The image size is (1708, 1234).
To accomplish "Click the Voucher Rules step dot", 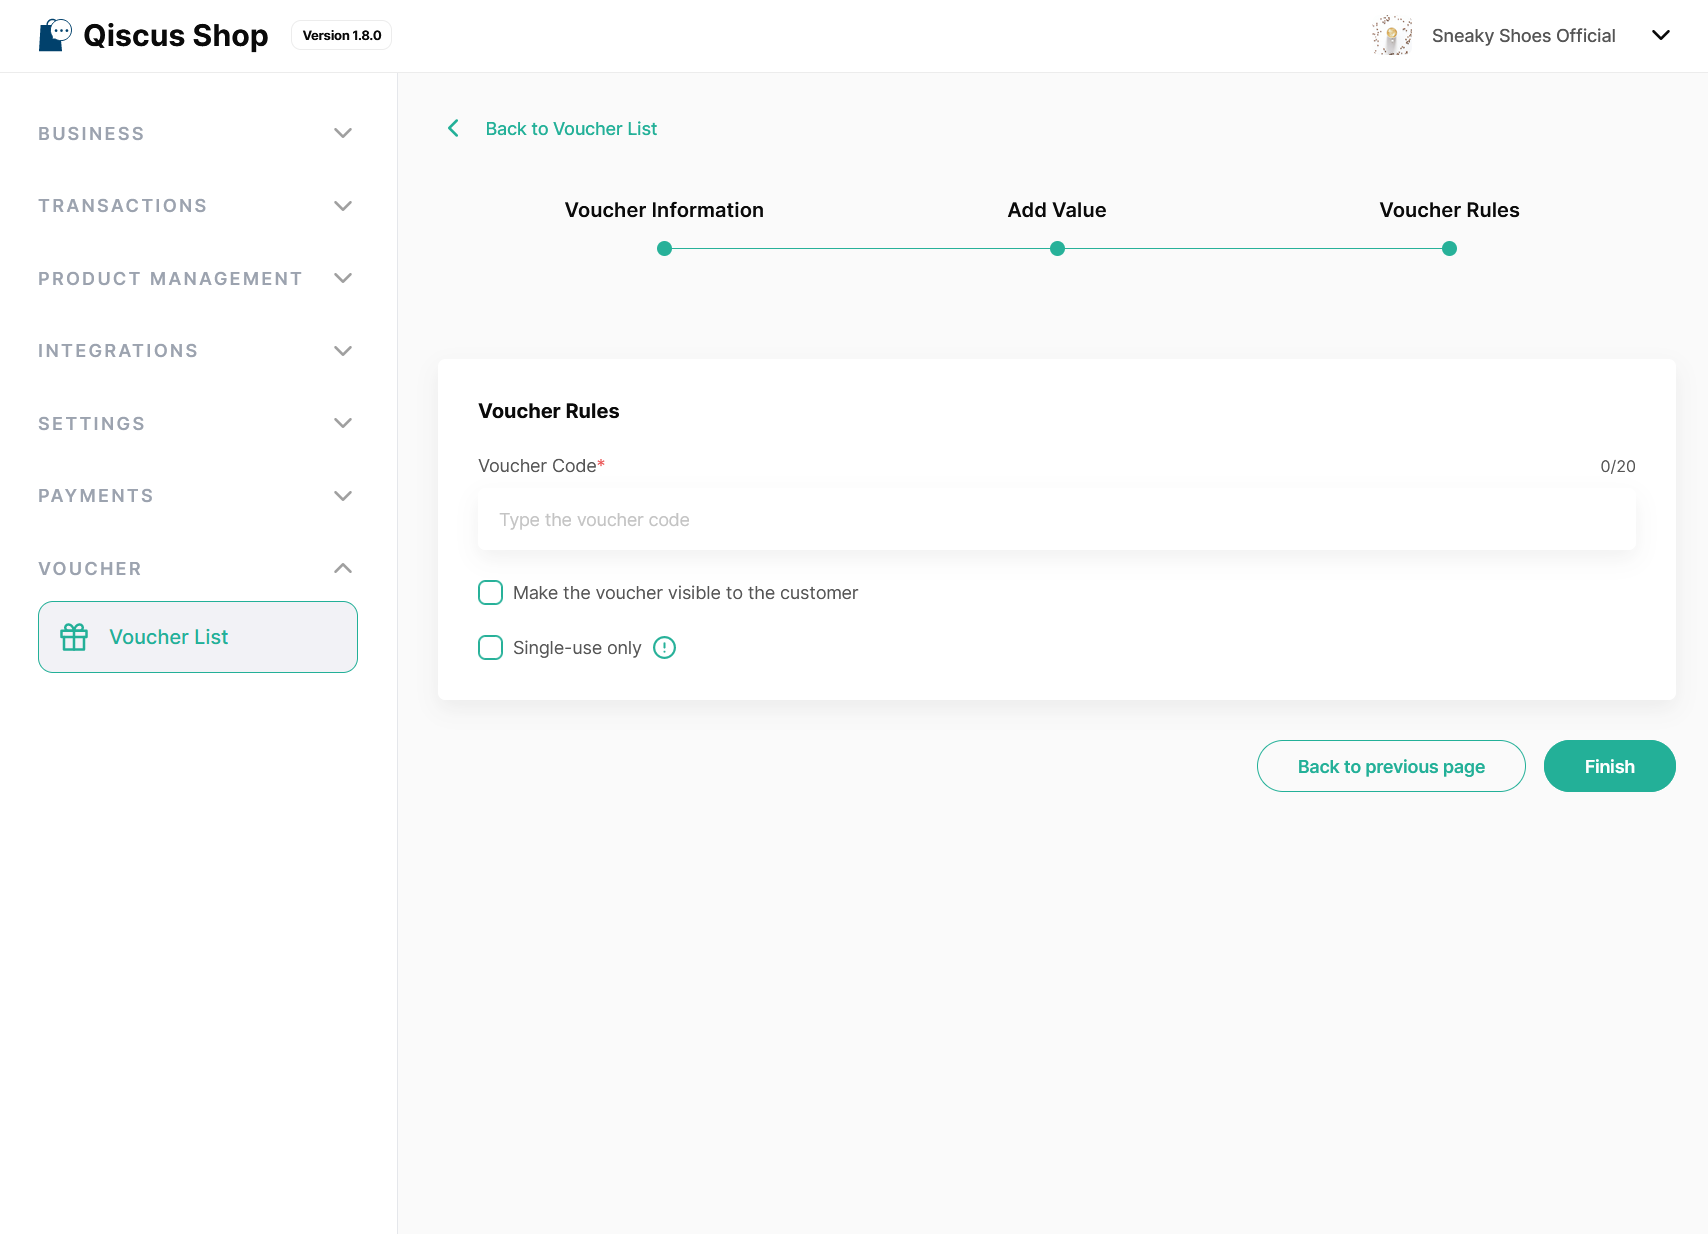I will [x=1449, y=249].
